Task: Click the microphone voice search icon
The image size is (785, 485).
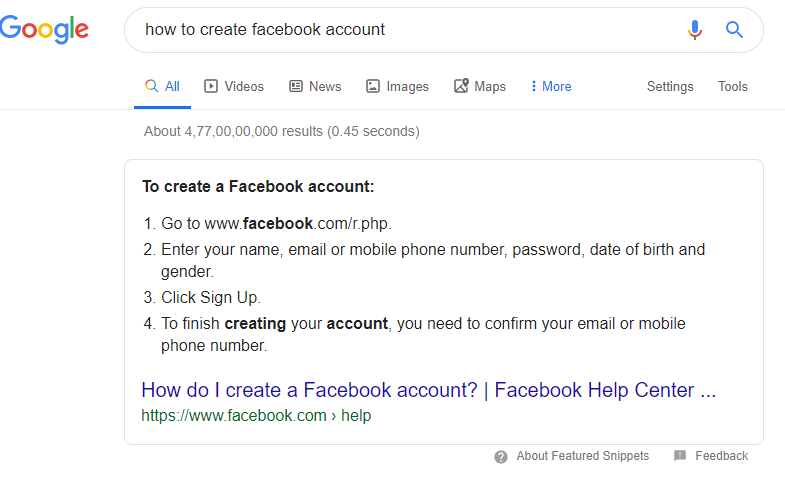Action: (695, 30)
